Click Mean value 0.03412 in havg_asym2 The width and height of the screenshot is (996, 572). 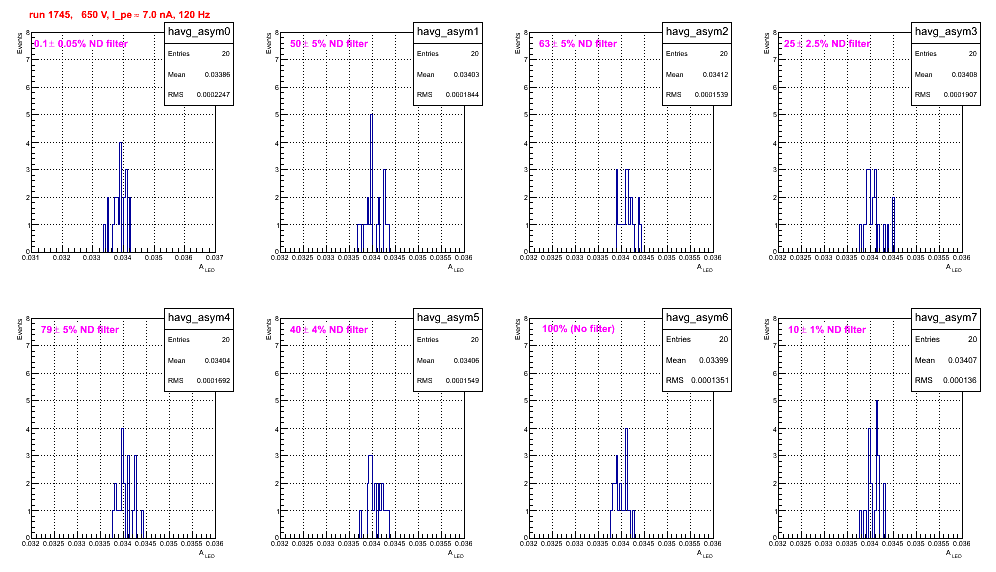coord(715,74)
